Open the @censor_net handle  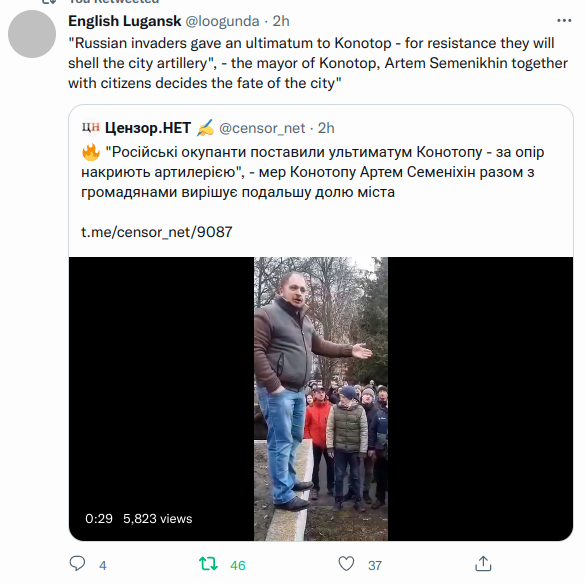[262, 128]
